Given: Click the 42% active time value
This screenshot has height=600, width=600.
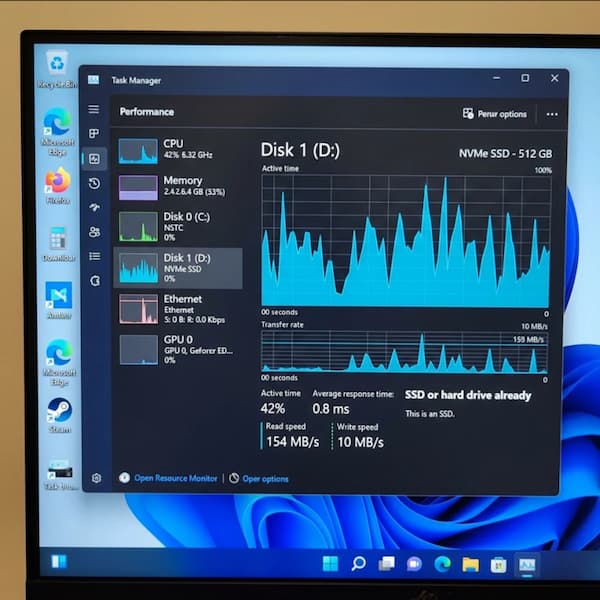Looking at the screenshot, I should [273, 409].
